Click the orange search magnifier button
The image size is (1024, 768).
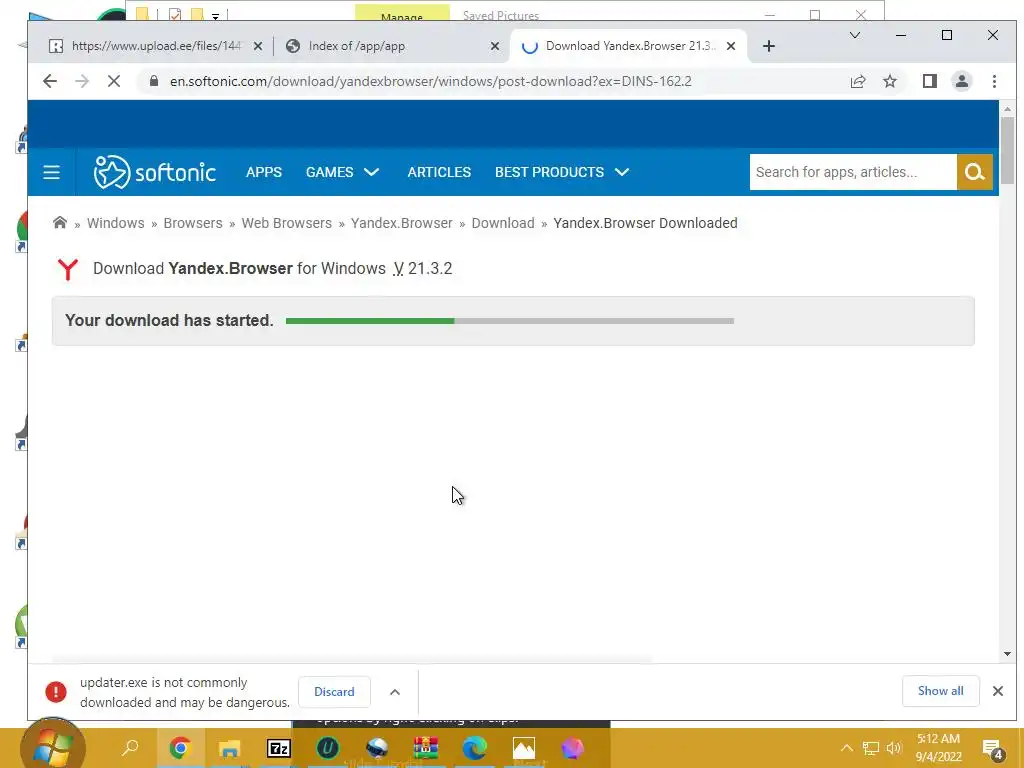point(974,172)
